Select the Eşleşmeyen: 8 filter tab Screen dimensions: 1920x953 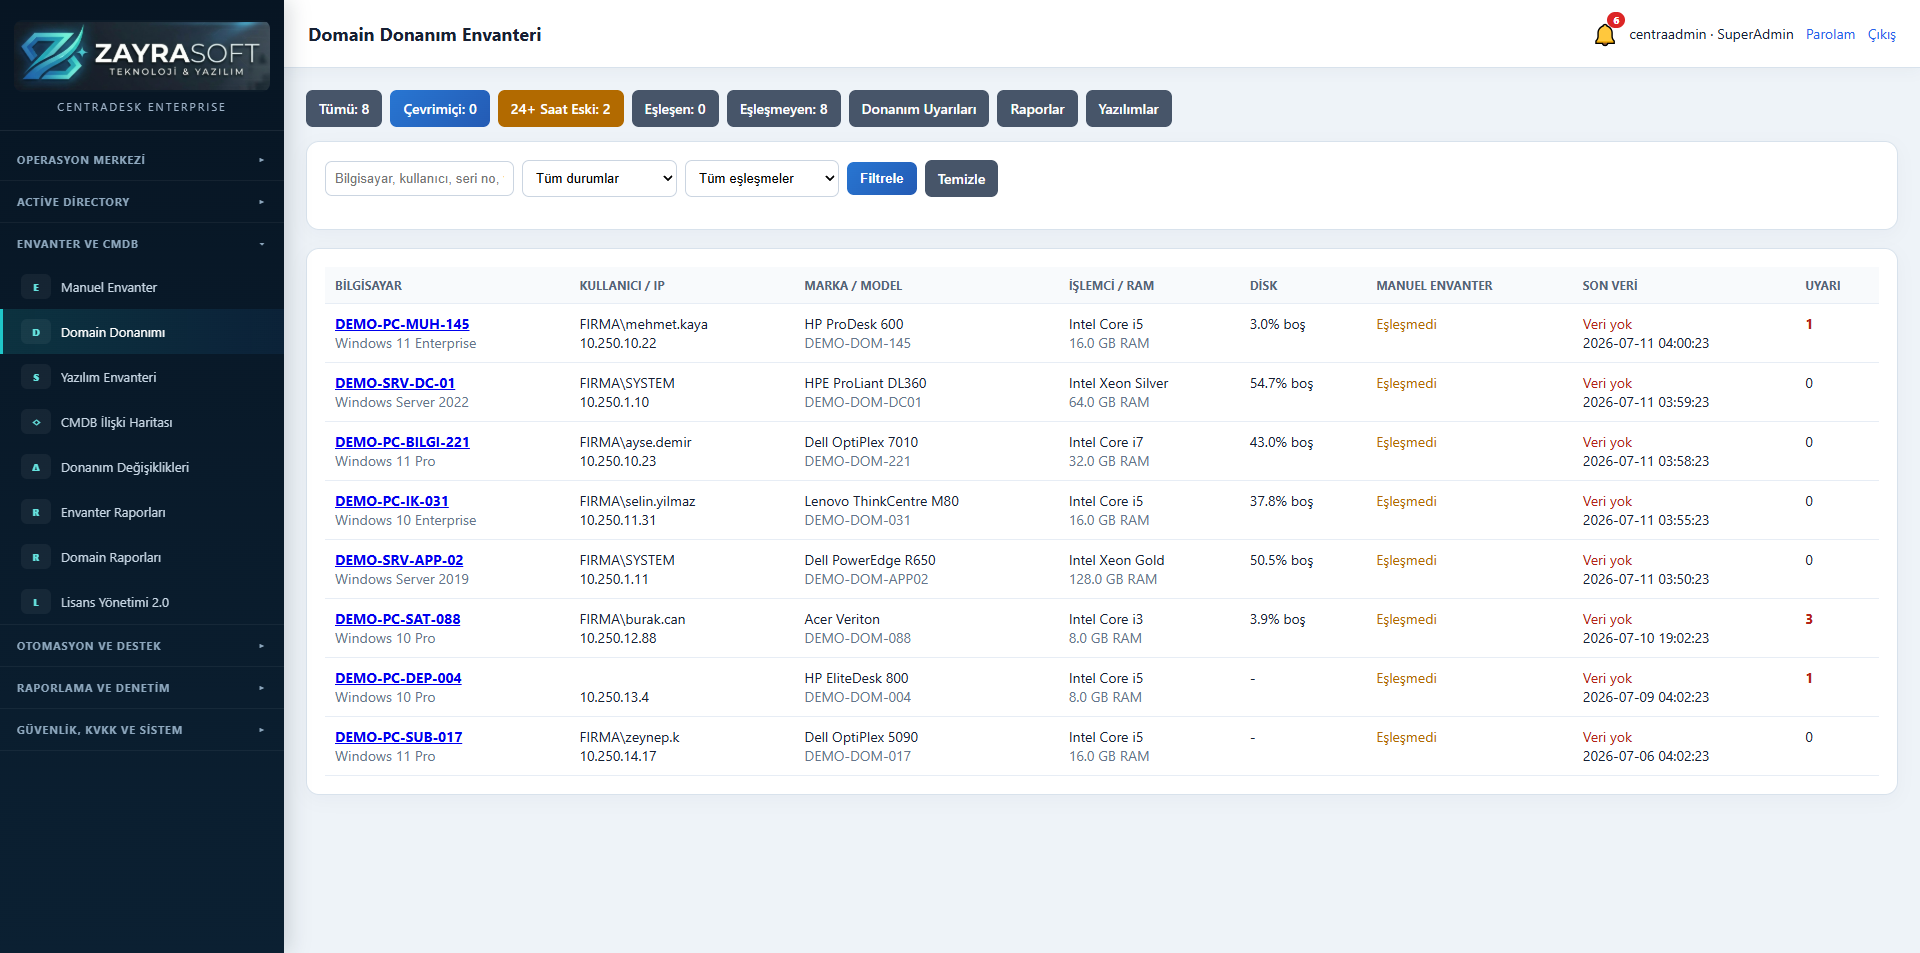click(783, 109)
